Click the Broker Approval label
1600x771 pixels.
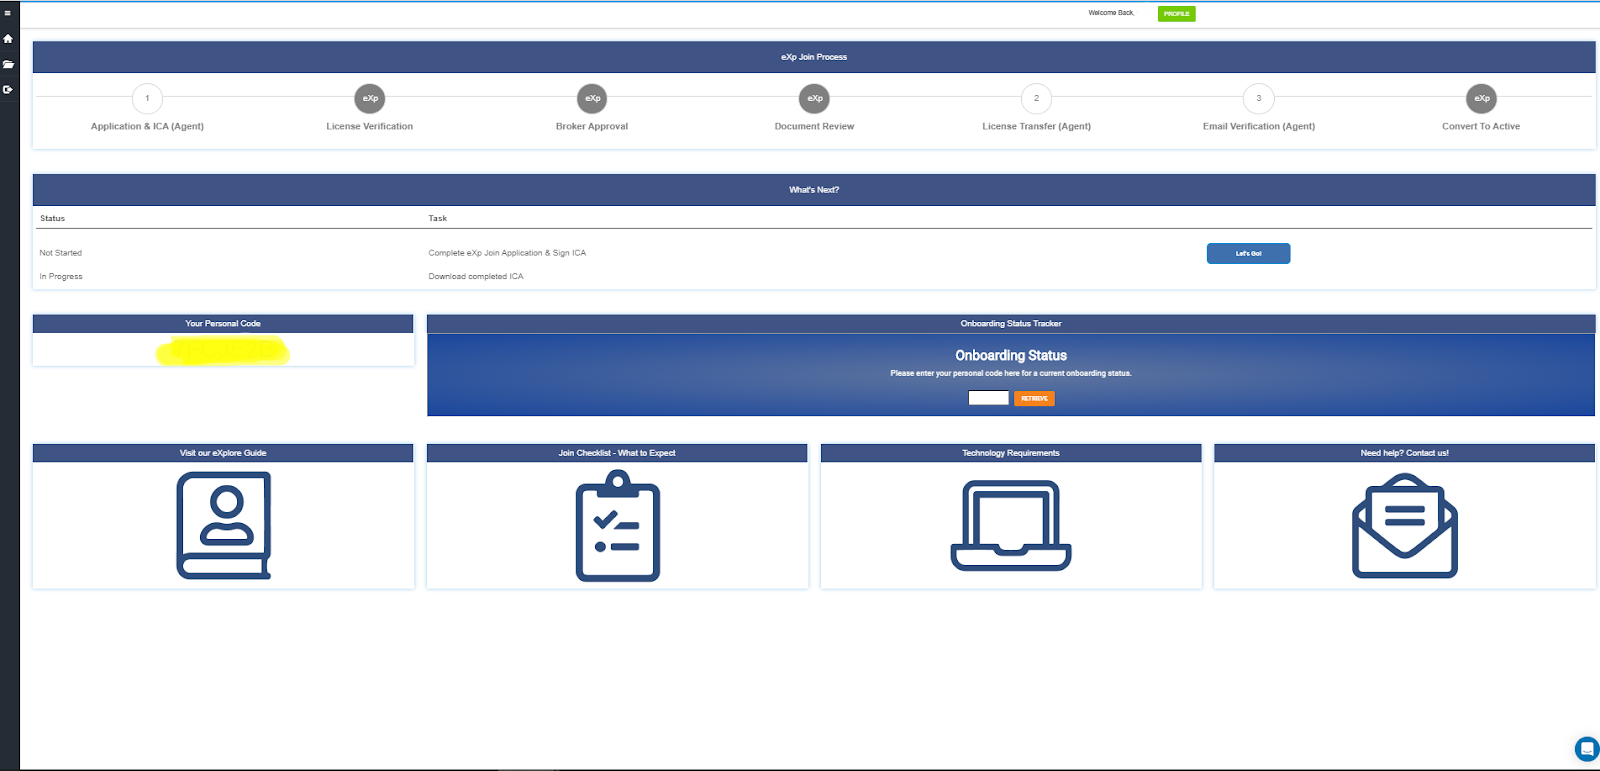[x=592, y=127]
